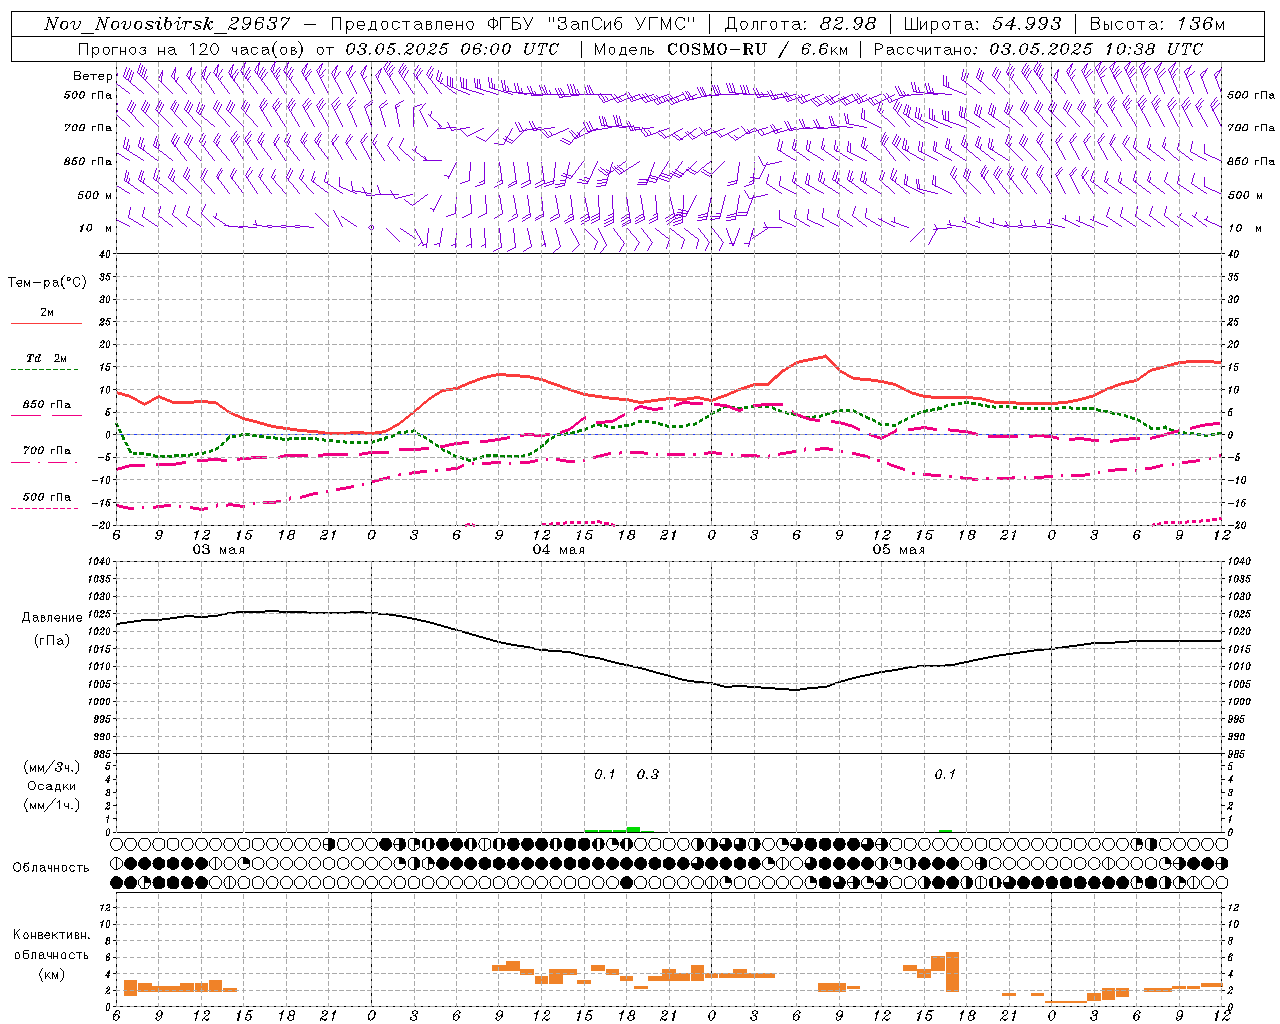
Task: Select the 500 гПа temperature legend entry
Action: 47,497
